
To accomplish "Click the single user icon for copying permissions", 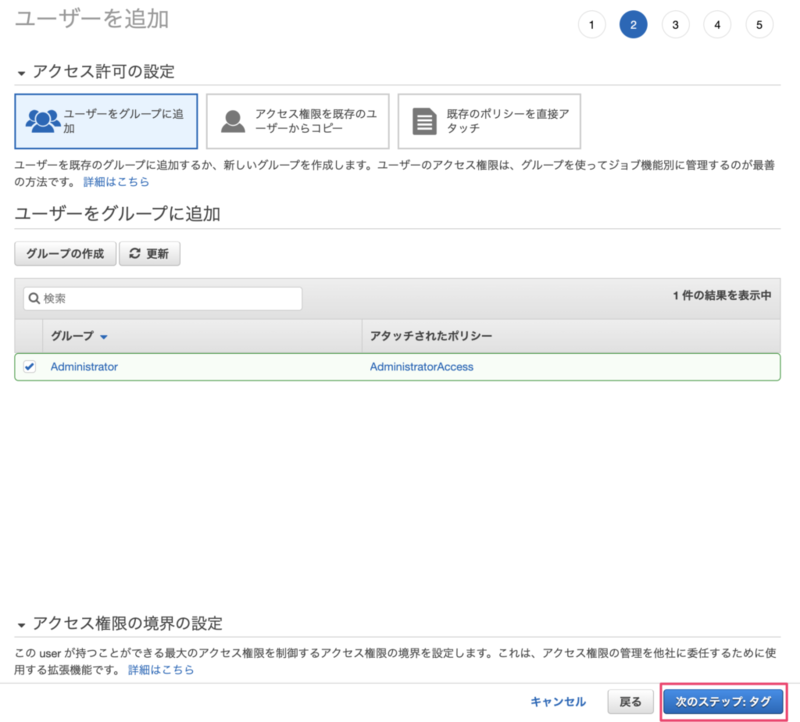I will (x=233, y=121).
